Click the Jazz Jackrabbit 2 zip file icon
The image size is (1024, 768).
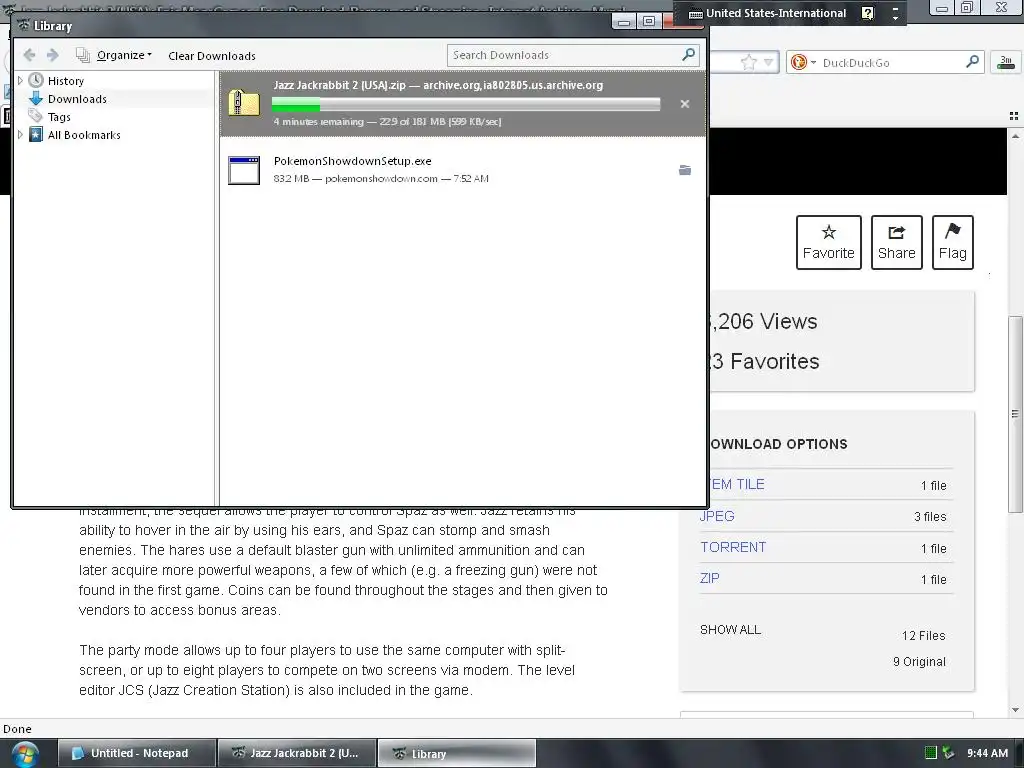[244, 103]
